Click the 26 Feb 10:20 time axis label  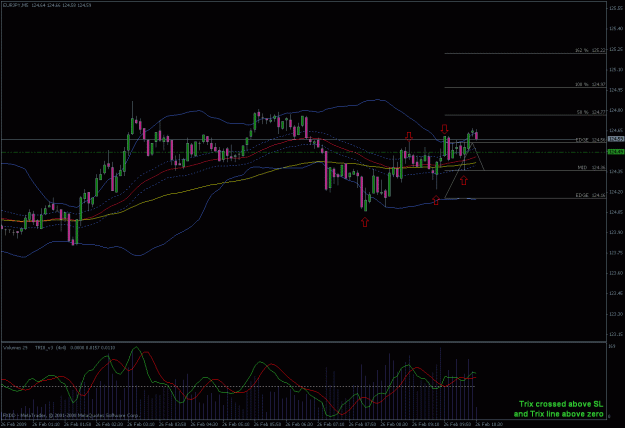pos(487,424)
